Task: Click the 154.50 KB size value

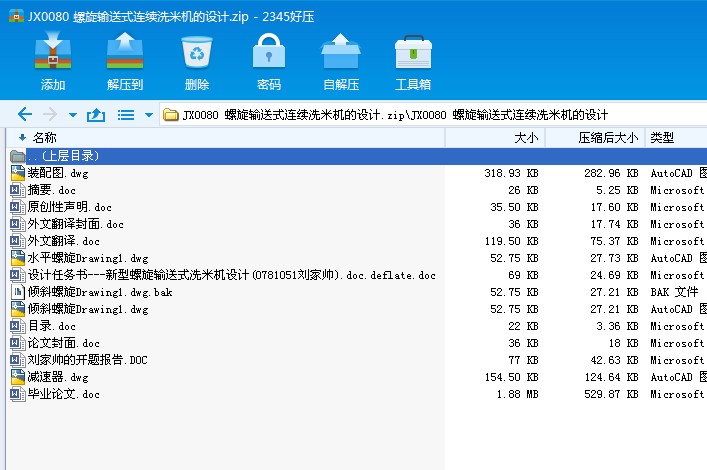Action: click(x=511, y=377)
